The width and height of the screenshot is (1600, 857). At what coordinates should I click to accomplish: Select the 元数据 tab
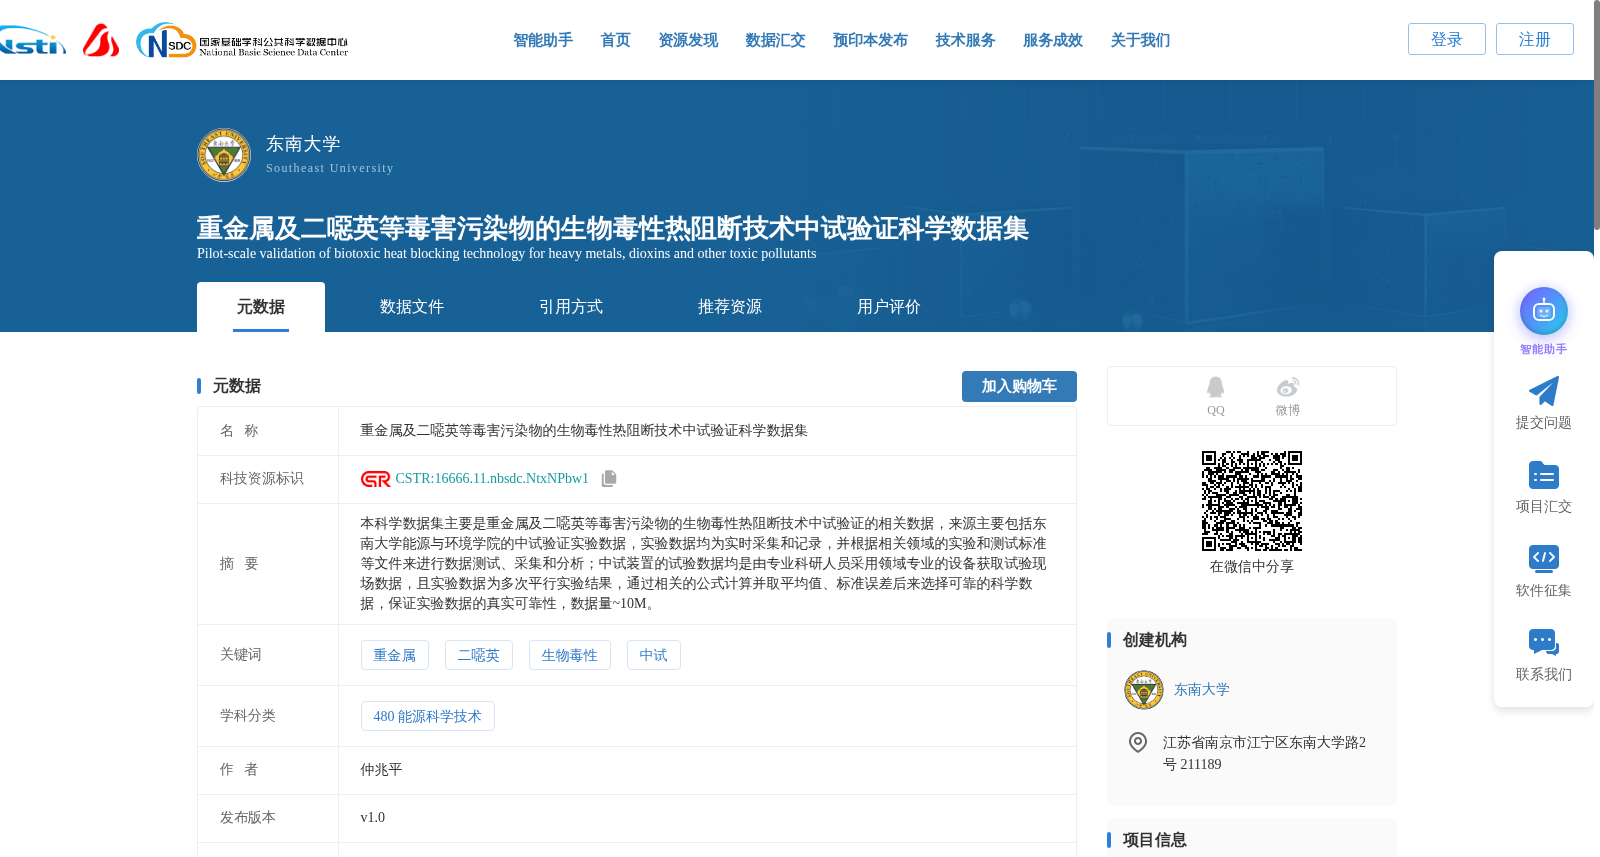pos(261,307)
